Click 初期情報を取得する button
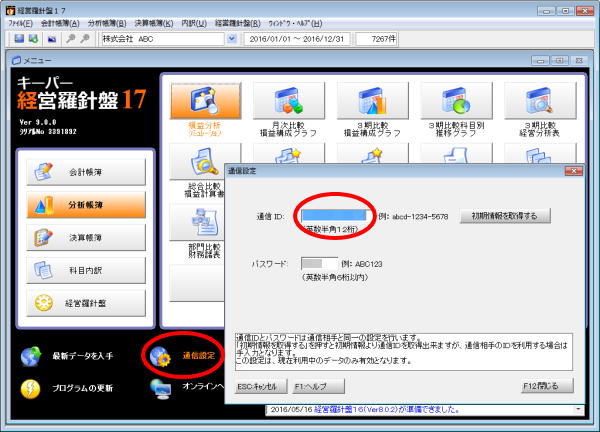600x432 pixels. coord(505,216)
